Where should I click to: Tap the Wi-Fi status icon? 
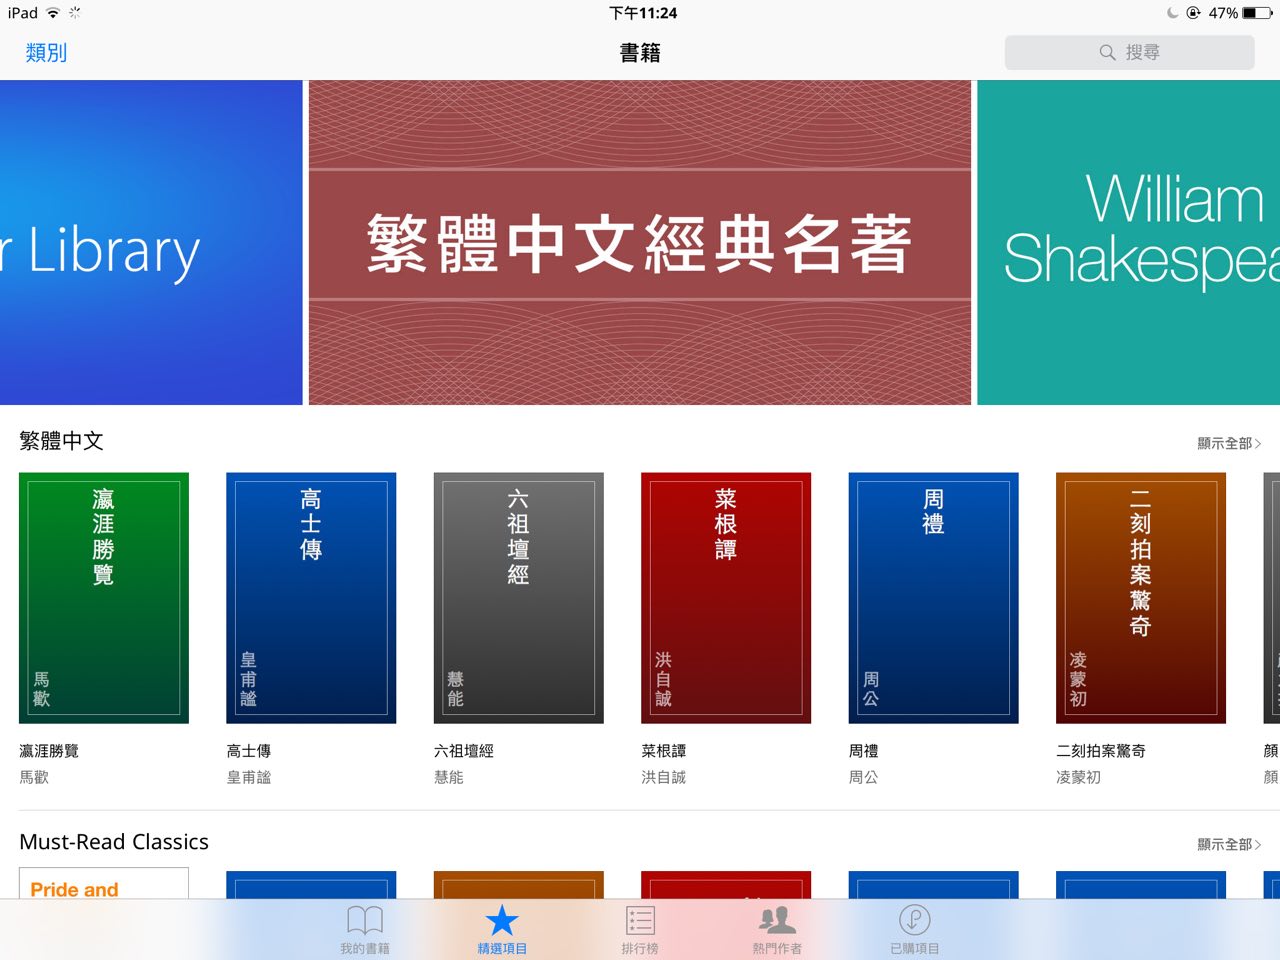53,13
